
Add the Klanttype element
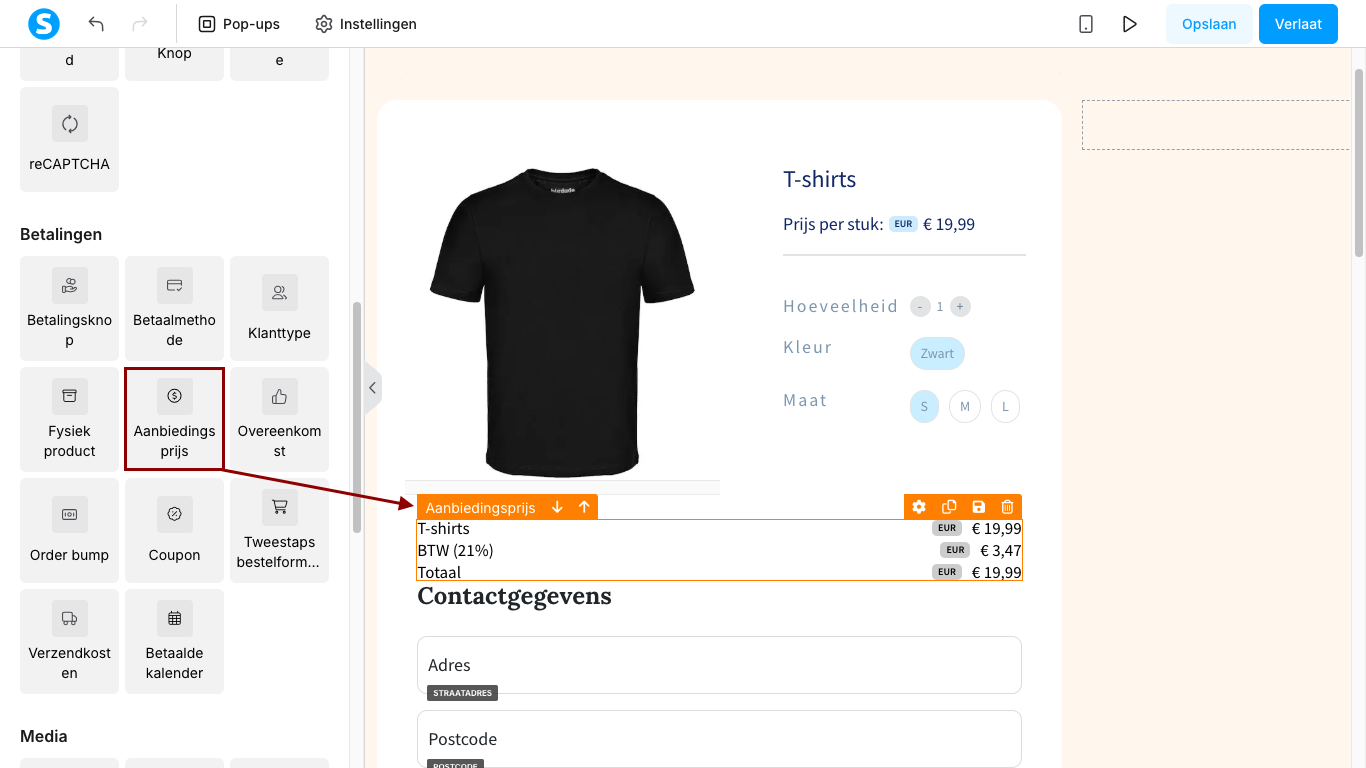pos(279,308)
